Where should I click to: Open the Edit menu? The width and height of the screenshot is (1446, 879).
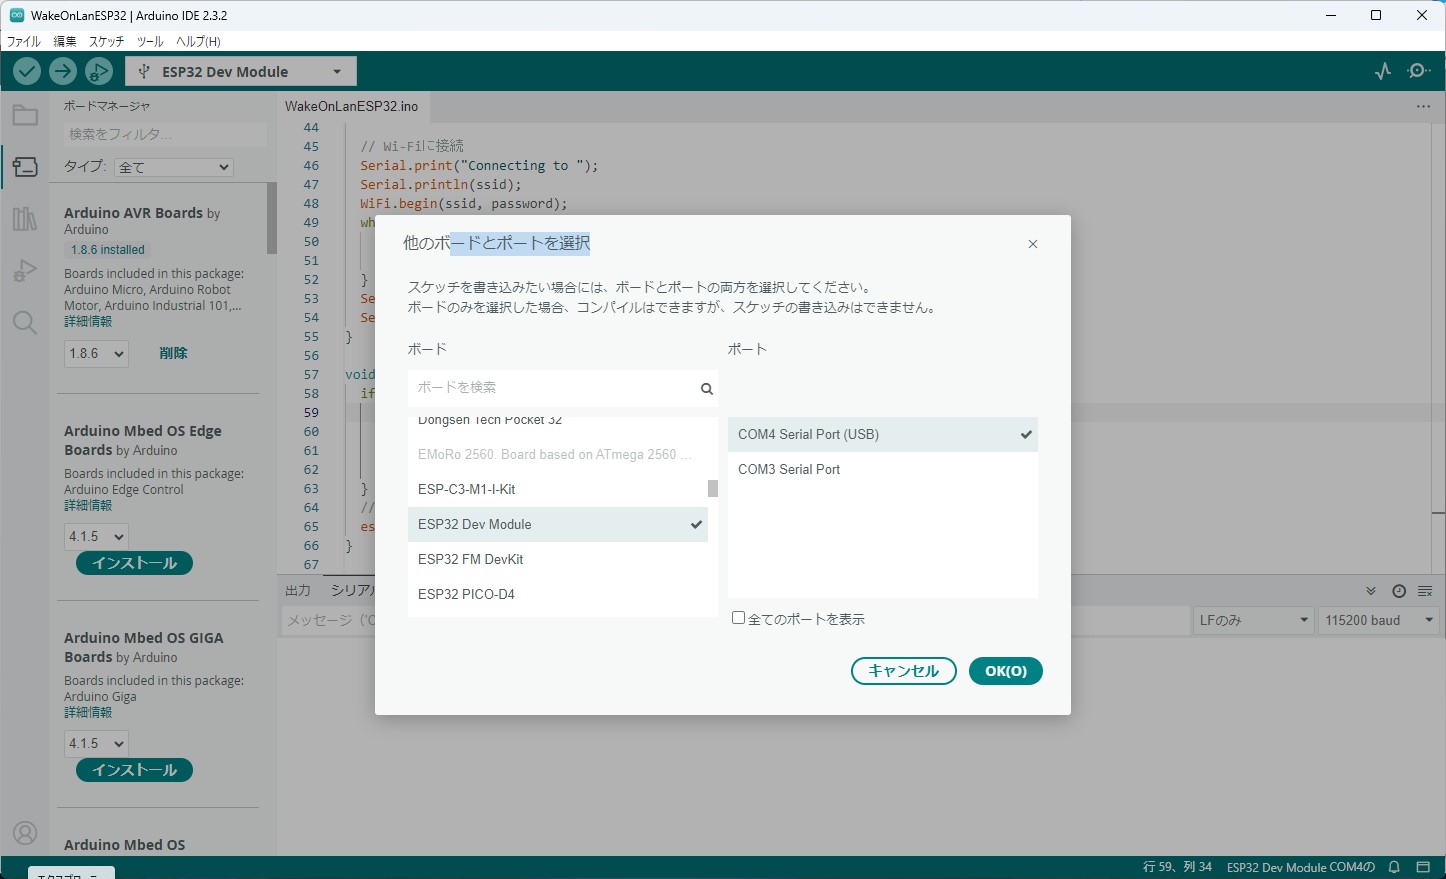point(65,41)
